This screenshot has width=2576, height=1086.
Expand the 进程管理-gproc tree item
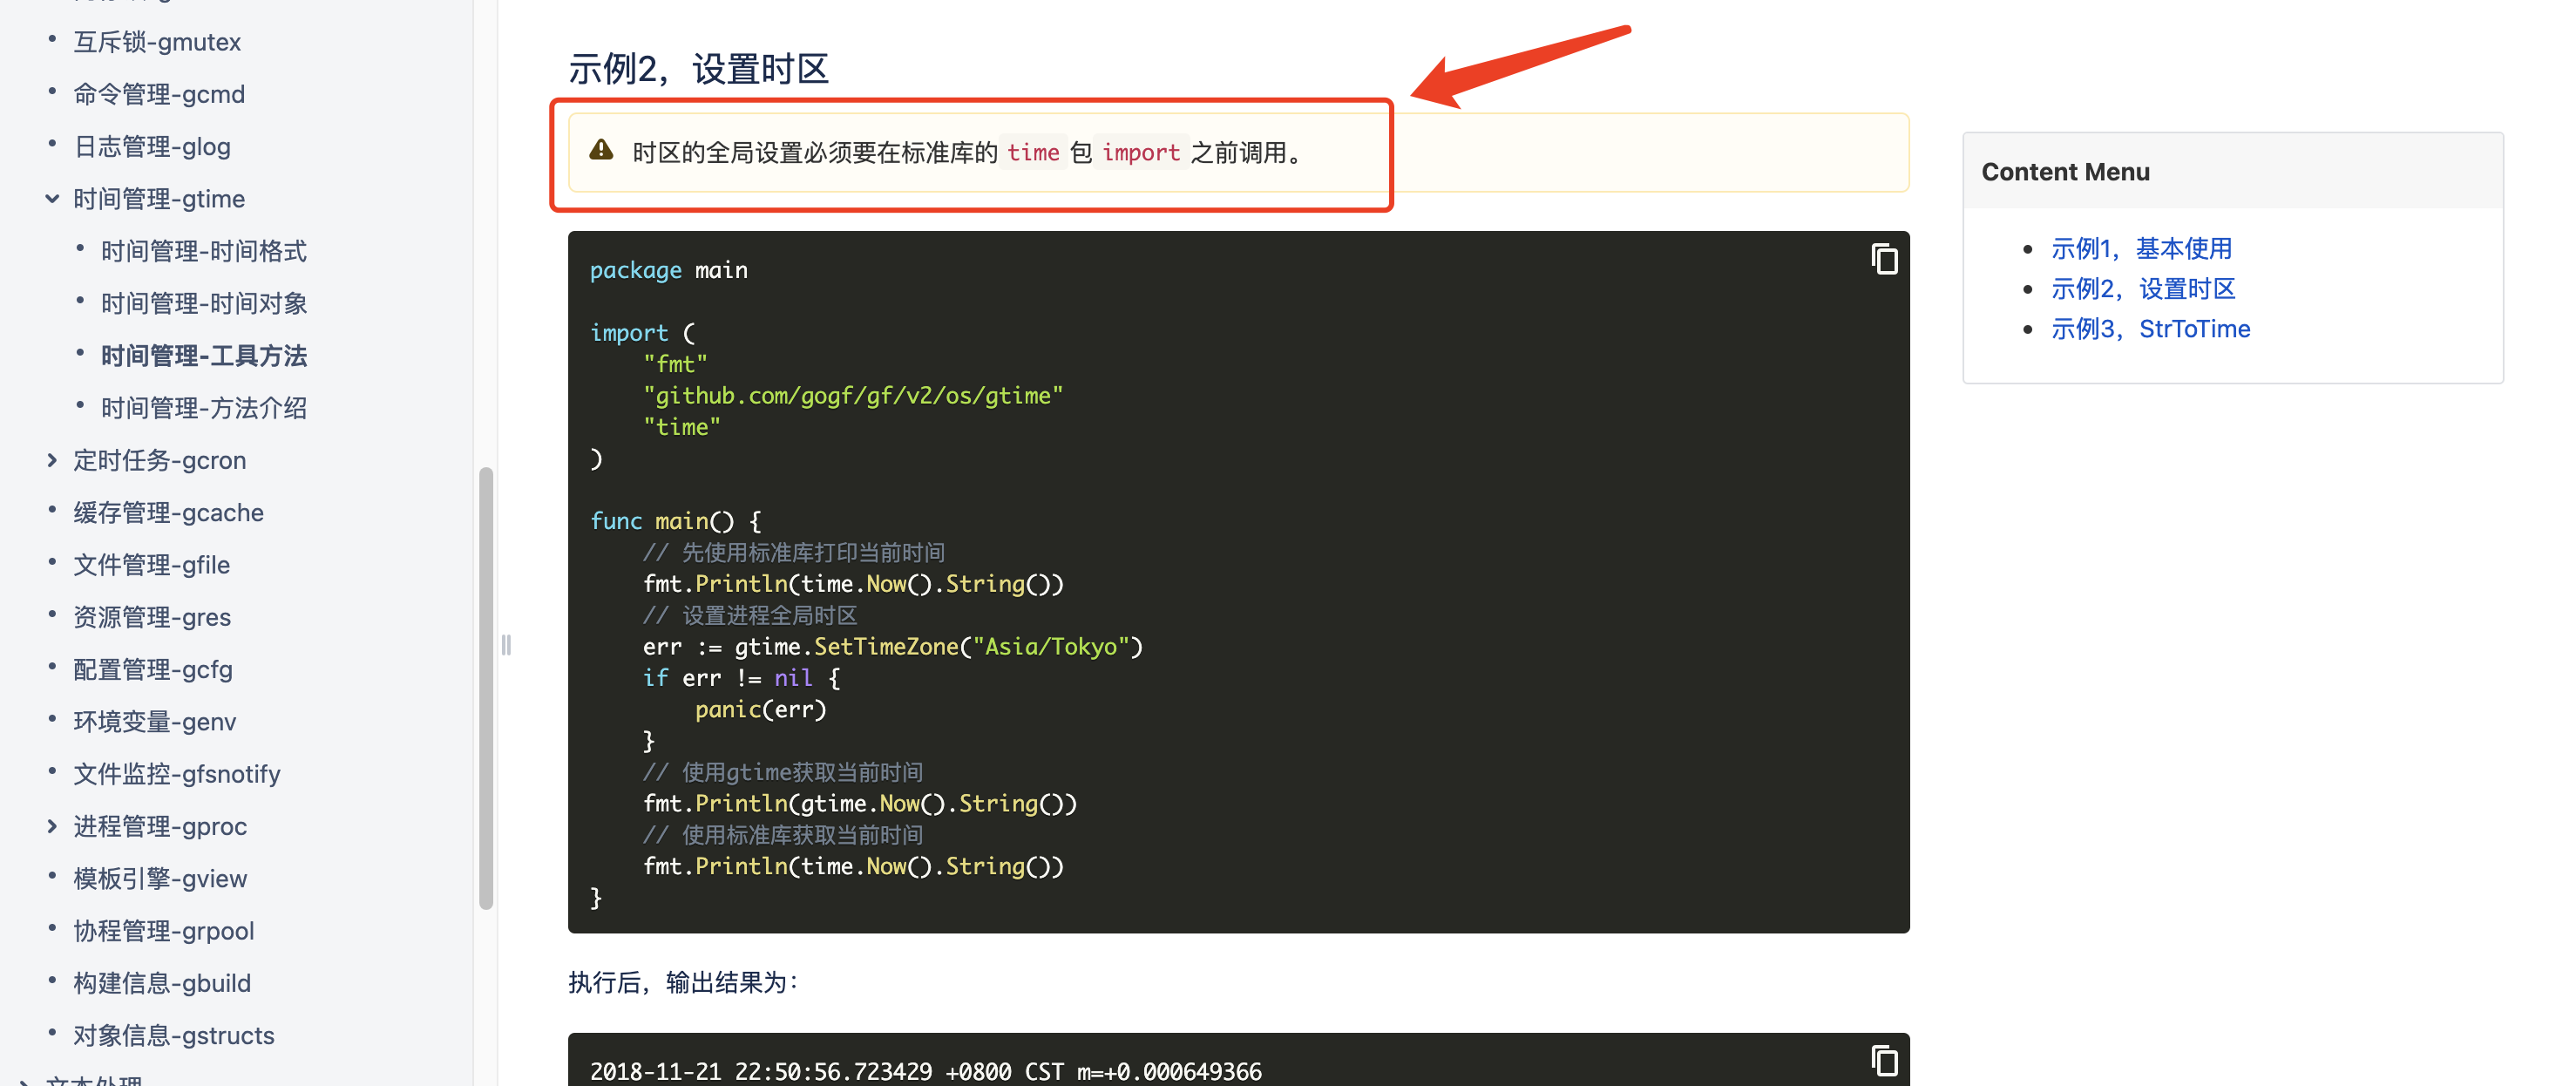point(53,825)
